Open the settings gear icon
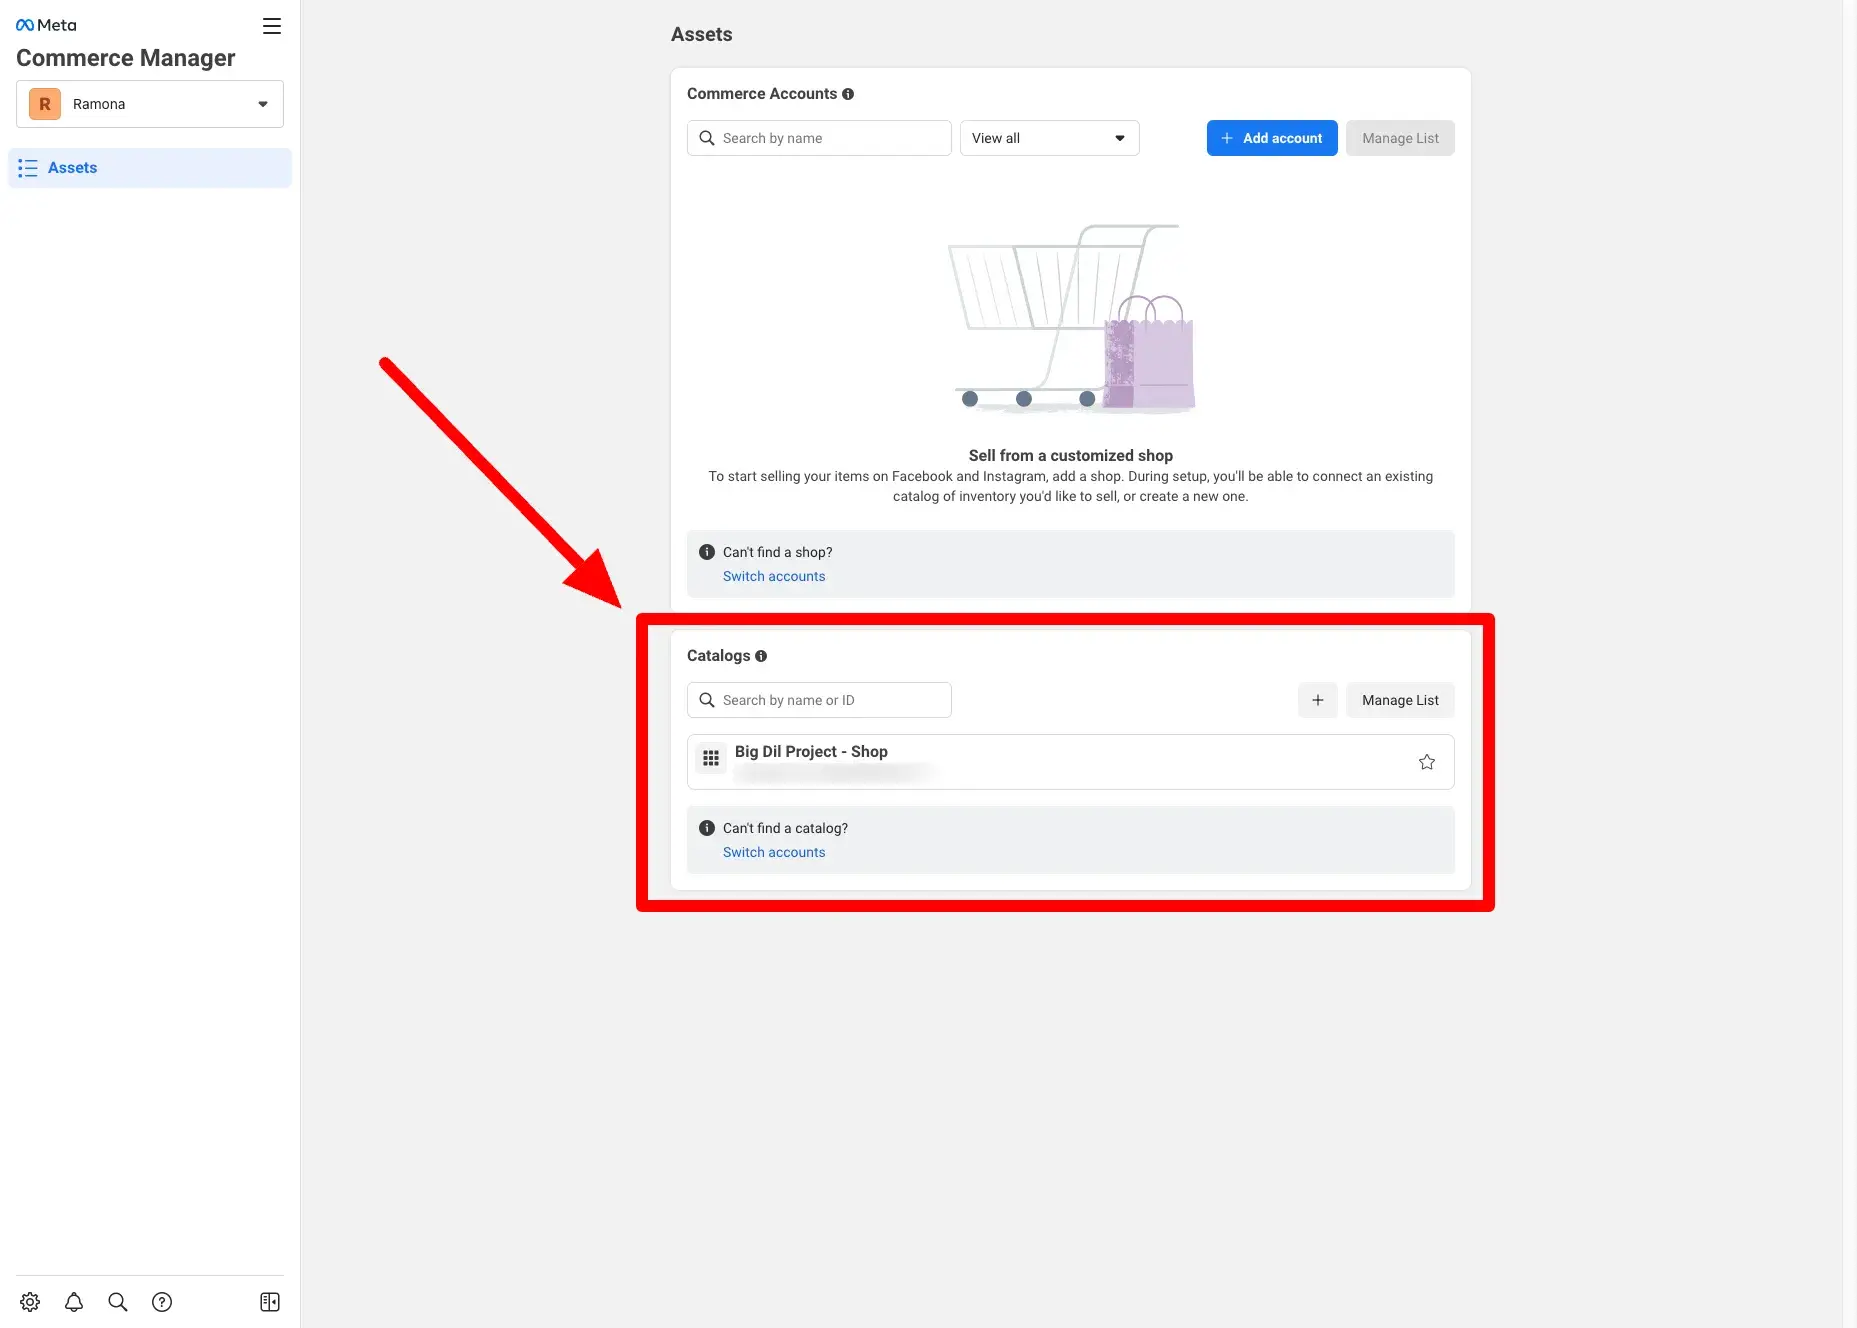 pos(30,1302)
